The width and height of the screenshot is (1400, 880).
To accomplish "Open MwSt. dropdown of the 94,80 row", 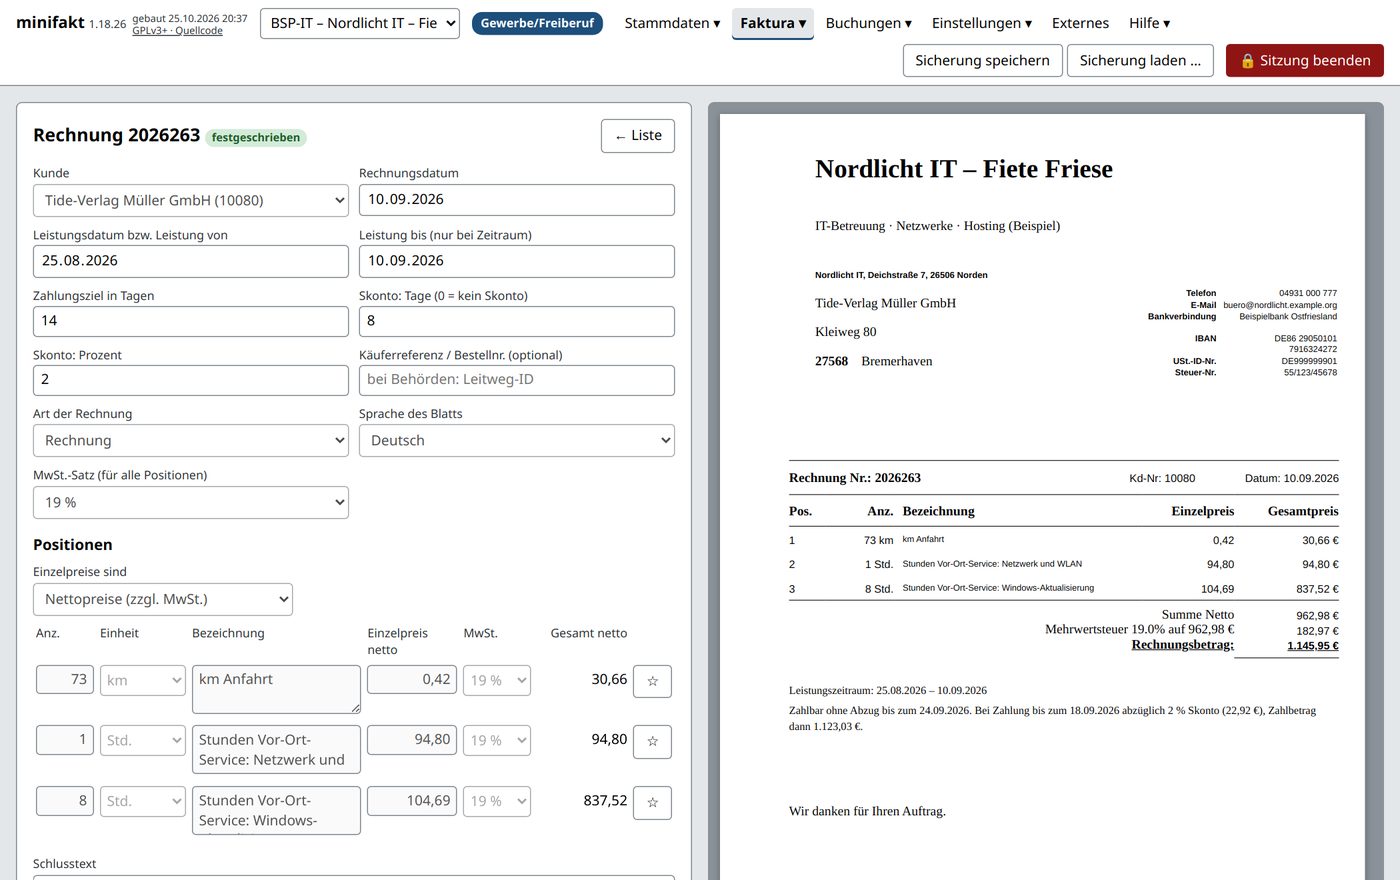I will click(497, 740).
